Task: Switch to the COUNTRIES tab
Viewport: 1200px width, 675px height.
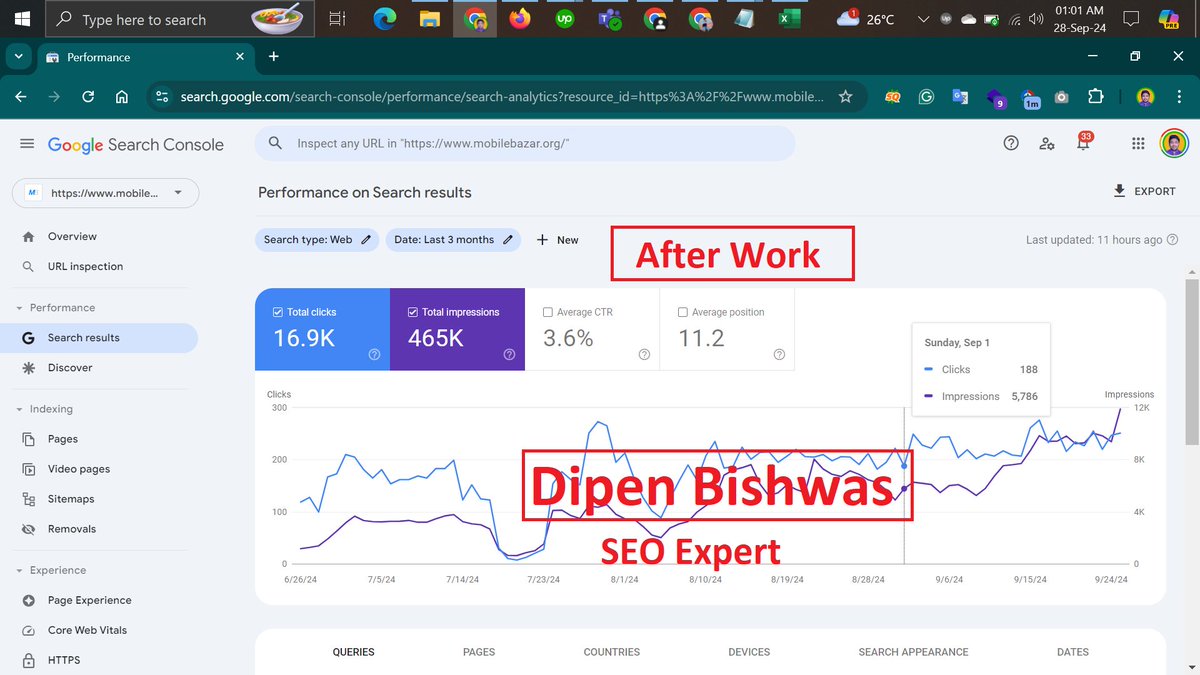Action: (x=612, y=652)
